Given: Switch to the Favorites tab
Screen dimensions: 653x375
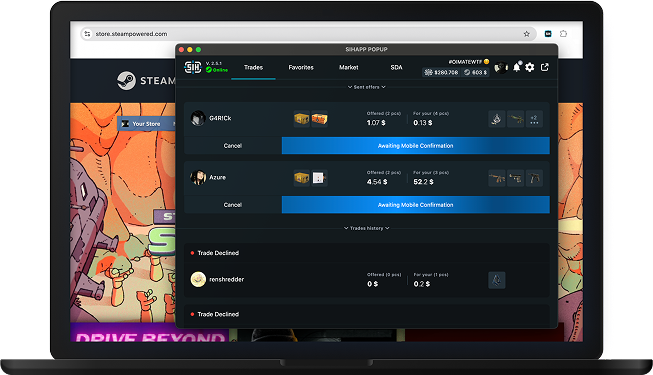Looking at the screenshot, I should (x=301, y=68).
